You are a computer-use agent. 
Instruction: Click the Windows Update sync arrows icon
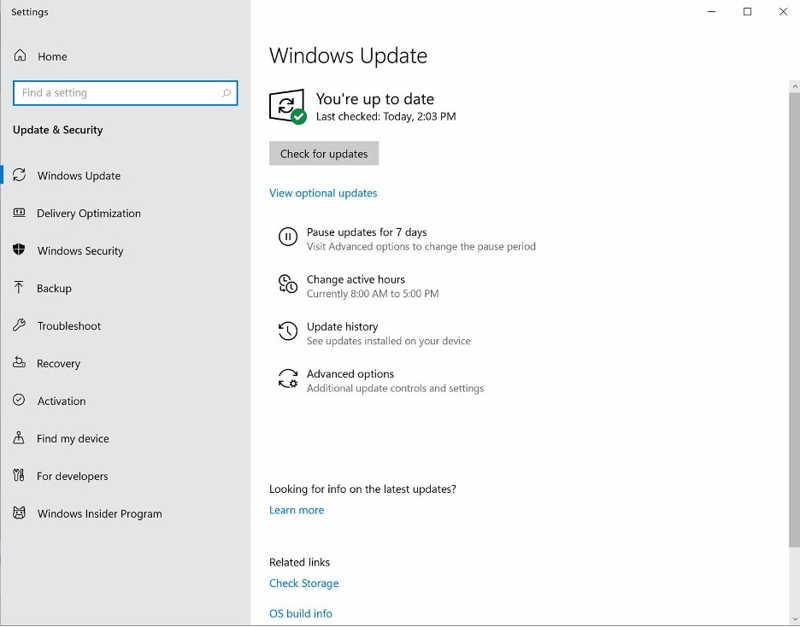click(x=19, y=174)
